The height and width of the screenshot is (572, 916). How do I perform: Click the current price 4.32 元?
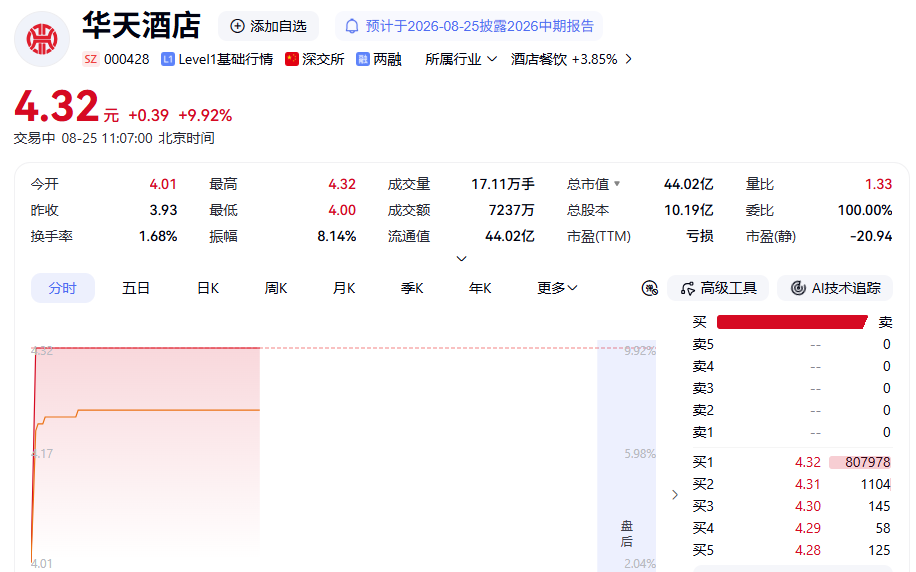click(x=67, y=108)
